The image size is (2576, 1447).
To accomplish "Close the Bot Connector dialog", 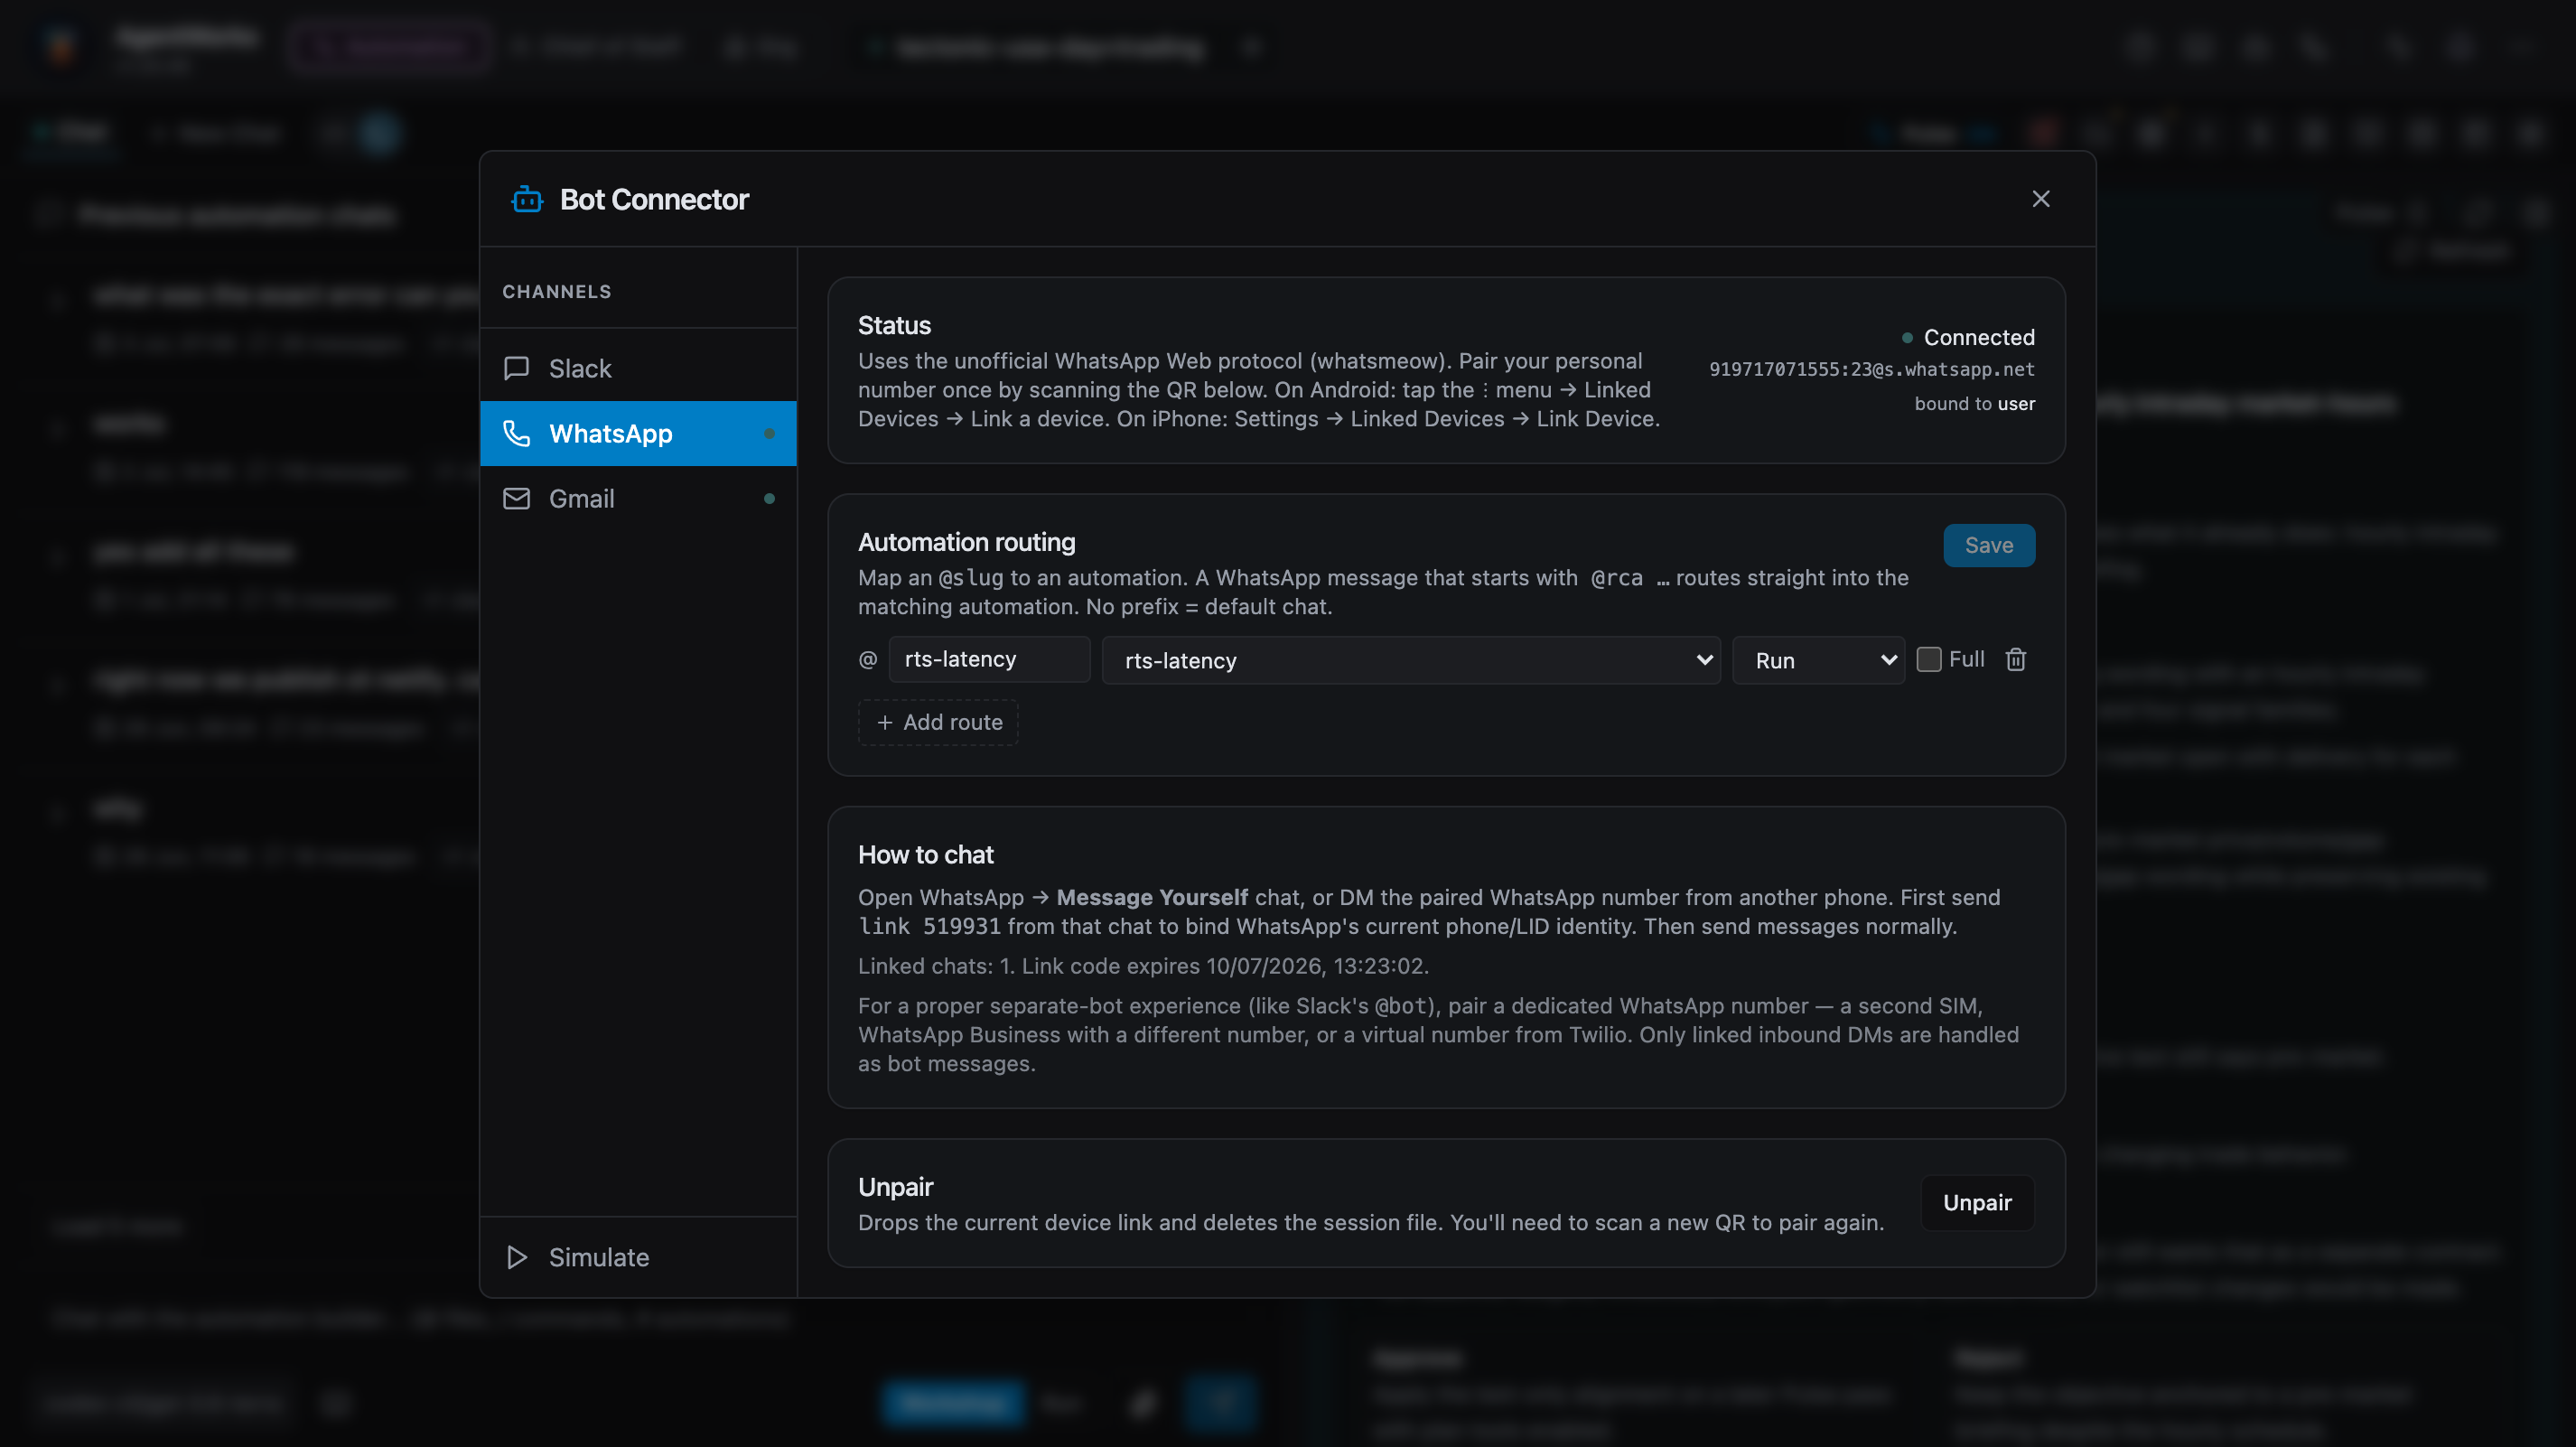I will pos(2040,199).
